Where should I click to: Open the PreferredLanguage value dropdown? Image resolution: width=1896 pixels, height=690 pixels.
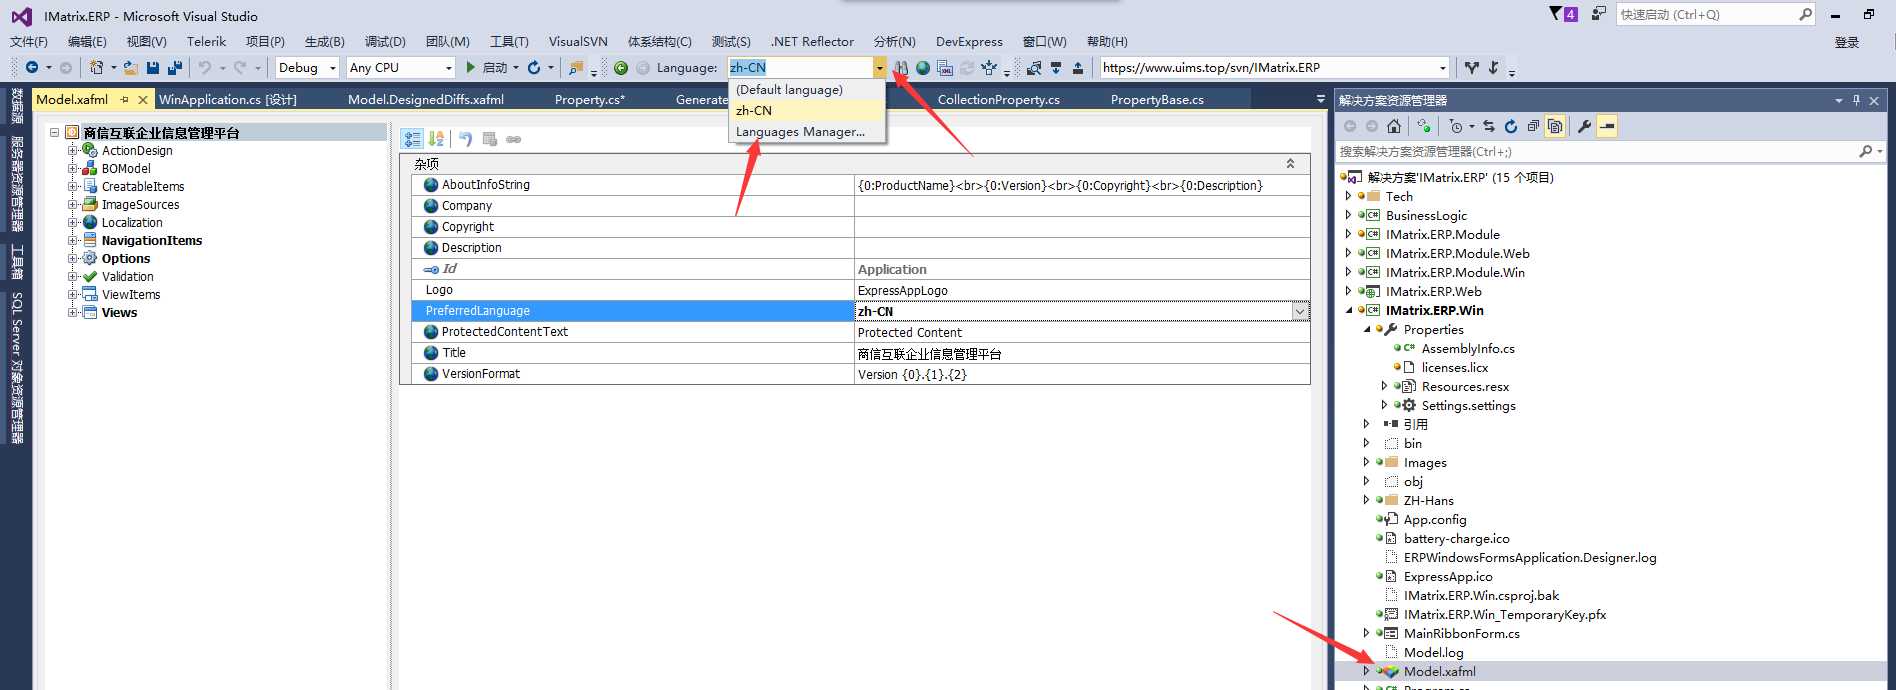1300,311
